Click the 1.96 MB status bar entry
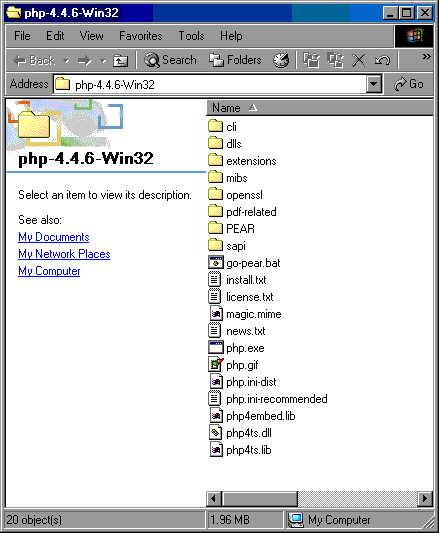This screenshot has height=533, width=439. 230,520
